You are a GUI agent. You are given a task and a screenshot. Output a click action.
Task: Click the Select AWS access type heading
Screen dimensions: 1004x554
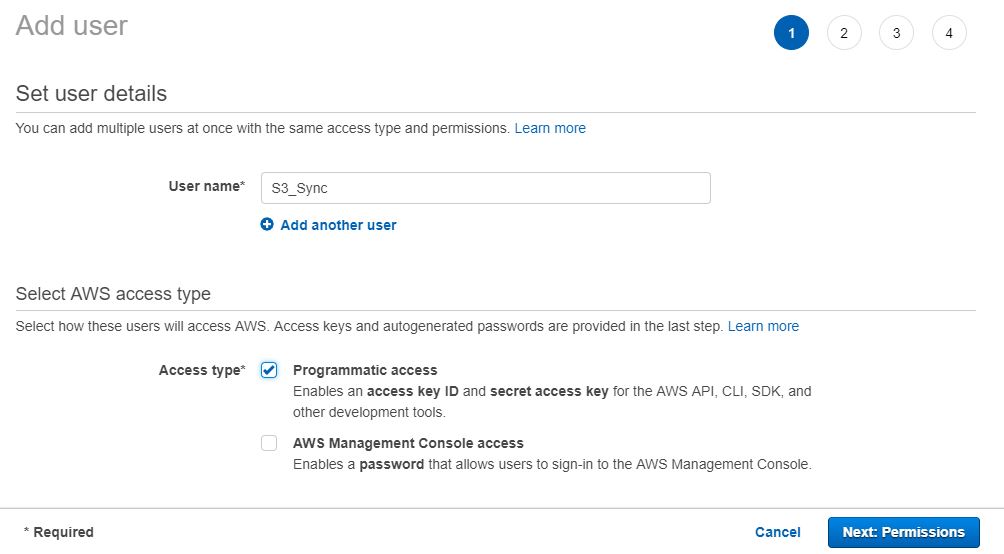(x=113, y=293)
